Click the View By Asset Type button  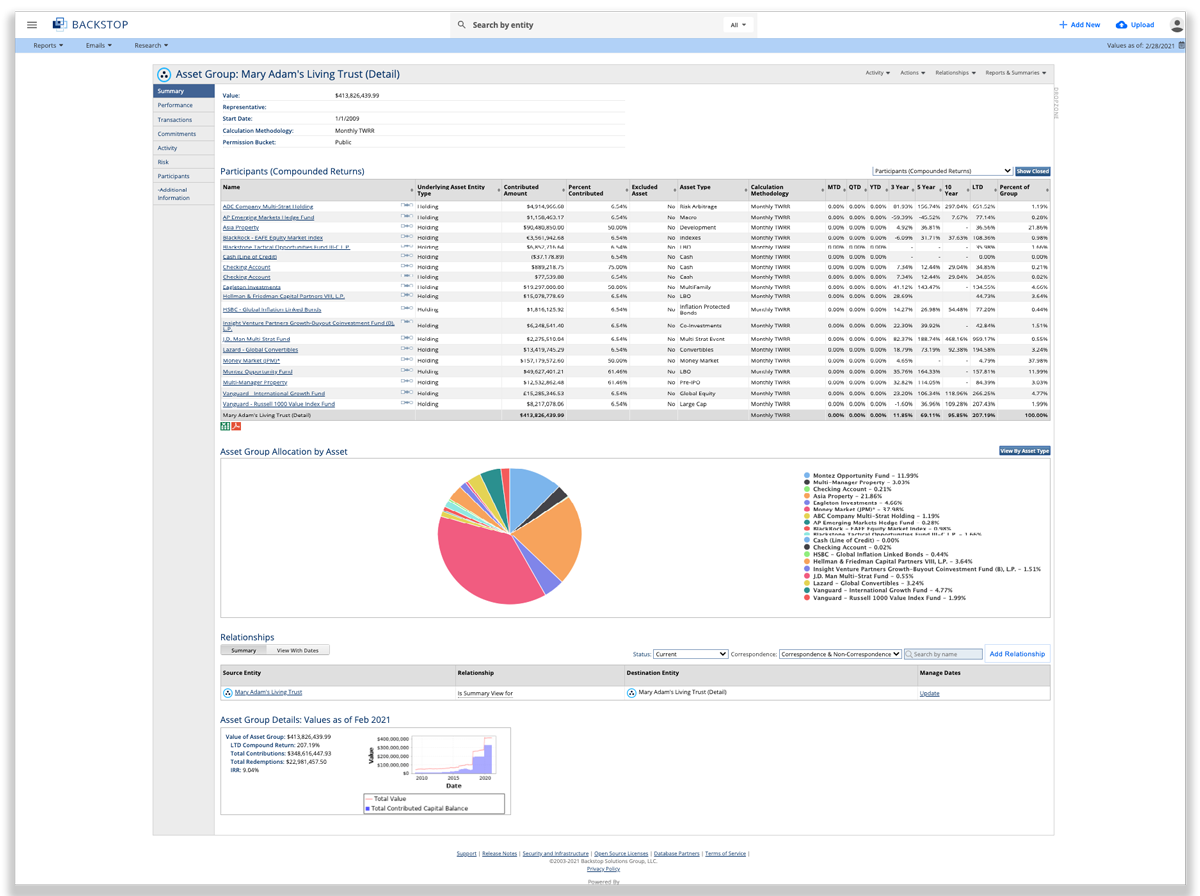coord(1024,451)
